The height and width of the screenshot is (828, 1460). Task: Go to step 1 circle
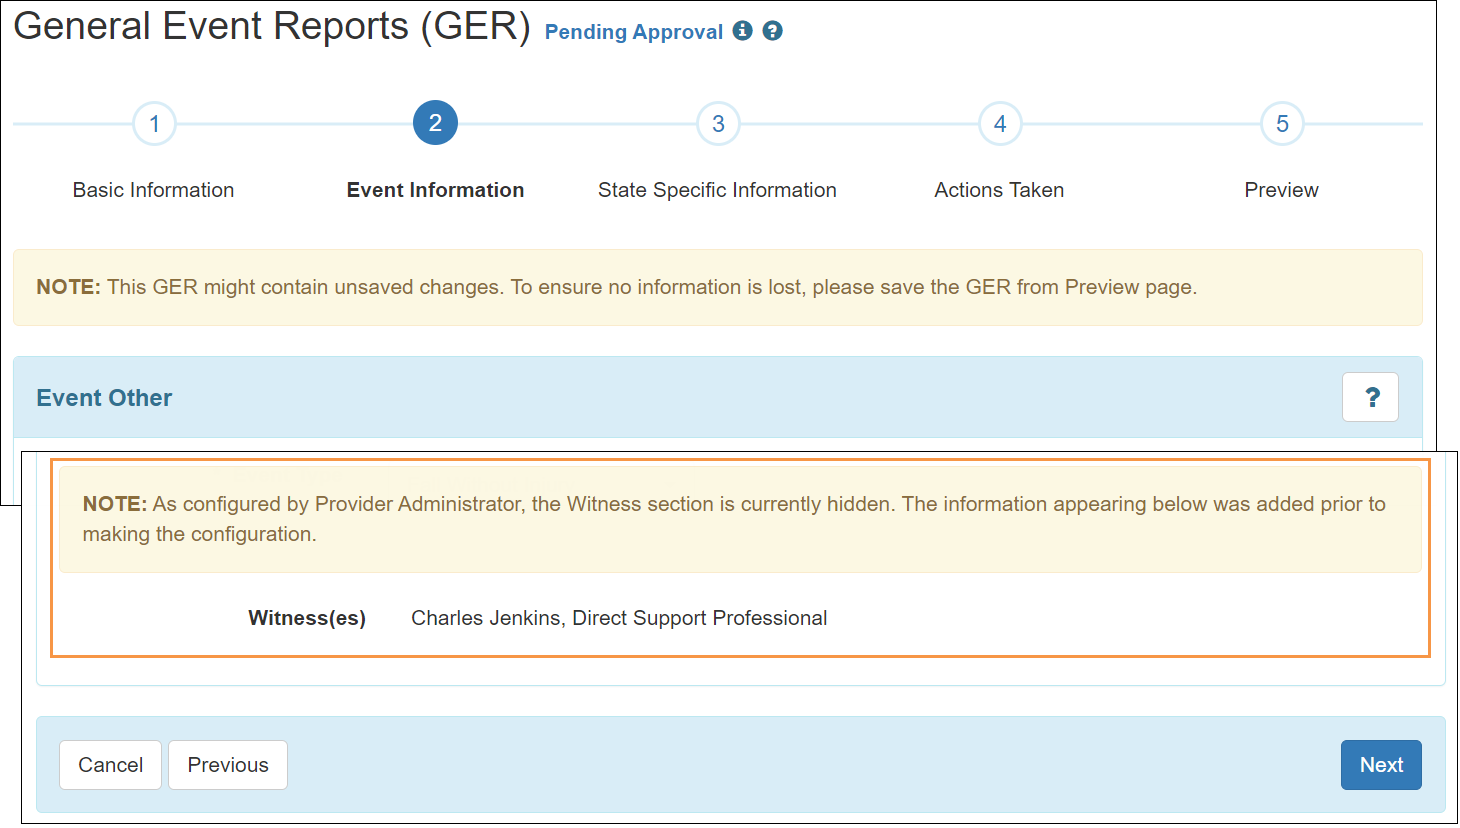pyautogui.click(x=154, y=124)
